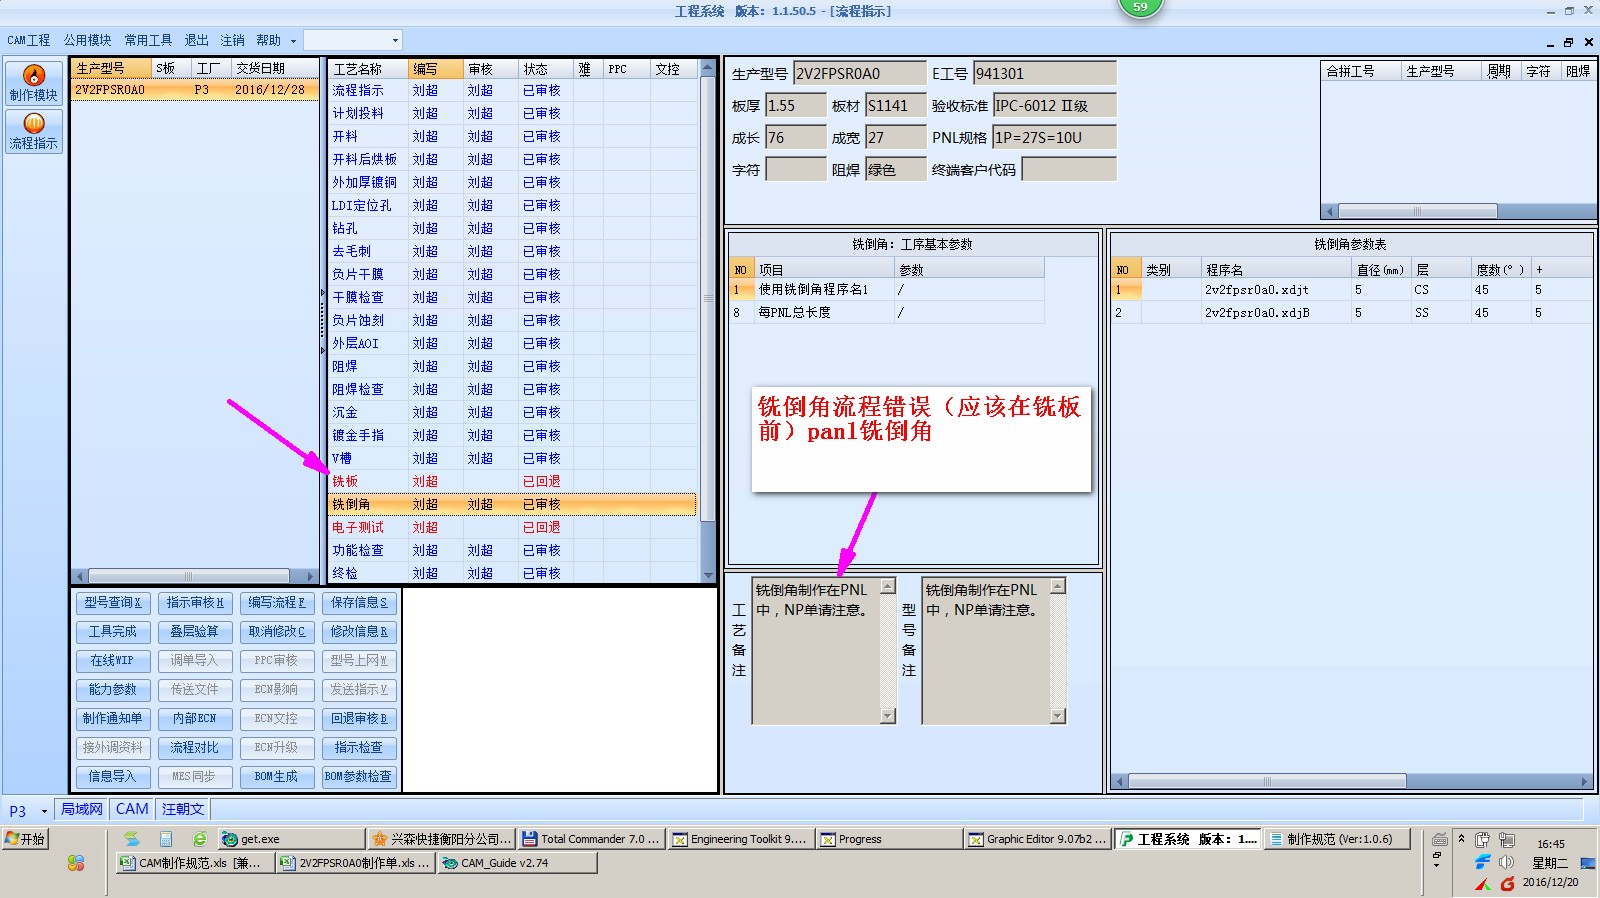
Task: Expand menu bar overflow arrow after 帮助
Action: coord(293,41)
